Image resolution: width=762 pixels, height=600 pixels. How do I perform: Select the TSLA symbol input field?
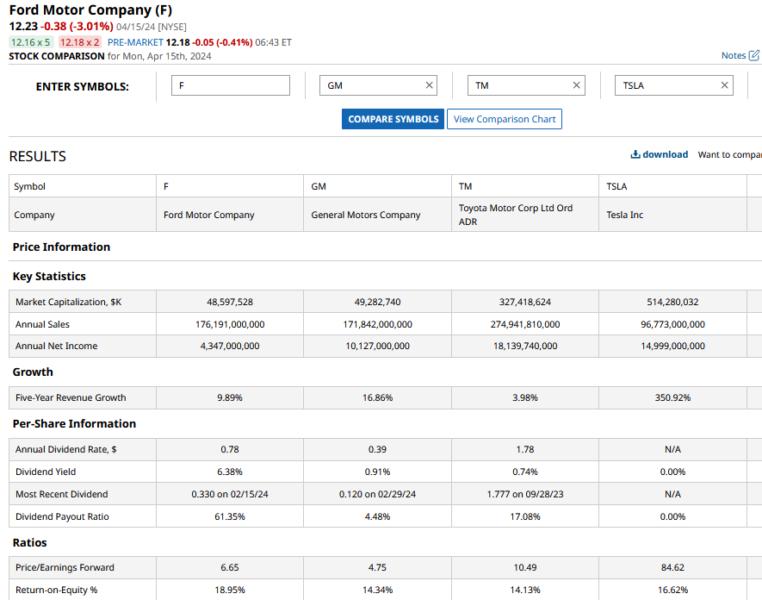coord(665,86)
